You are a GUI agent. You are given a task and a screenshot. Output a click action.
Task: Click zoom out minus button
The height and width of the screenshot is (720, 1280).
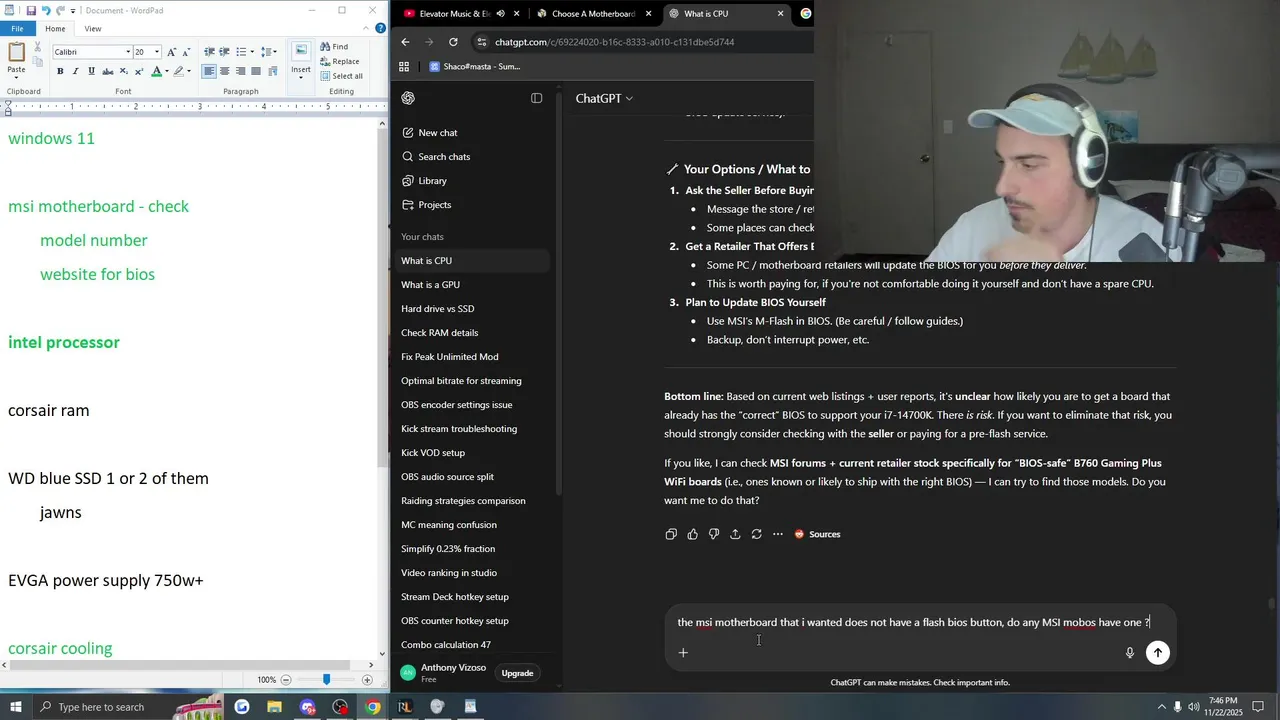(286, 679)
